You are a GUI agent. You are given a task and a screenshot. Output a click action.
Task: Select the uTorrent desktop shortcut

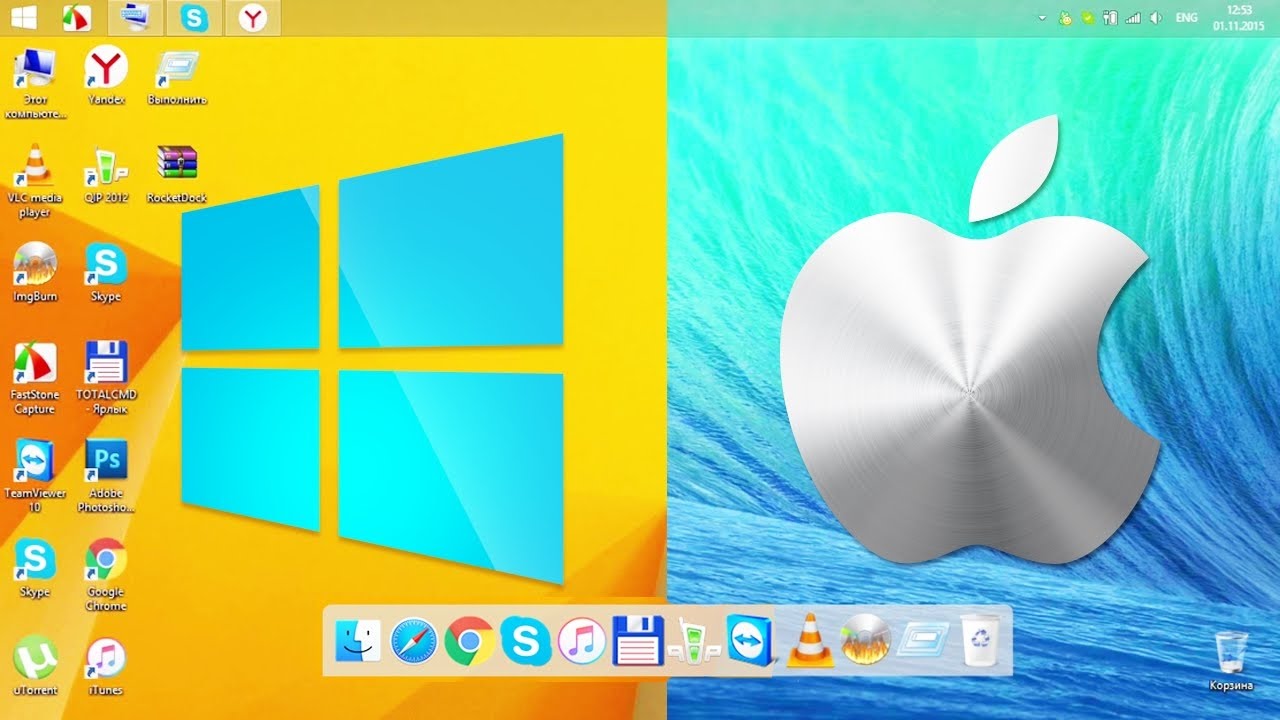tap(35, 667)
